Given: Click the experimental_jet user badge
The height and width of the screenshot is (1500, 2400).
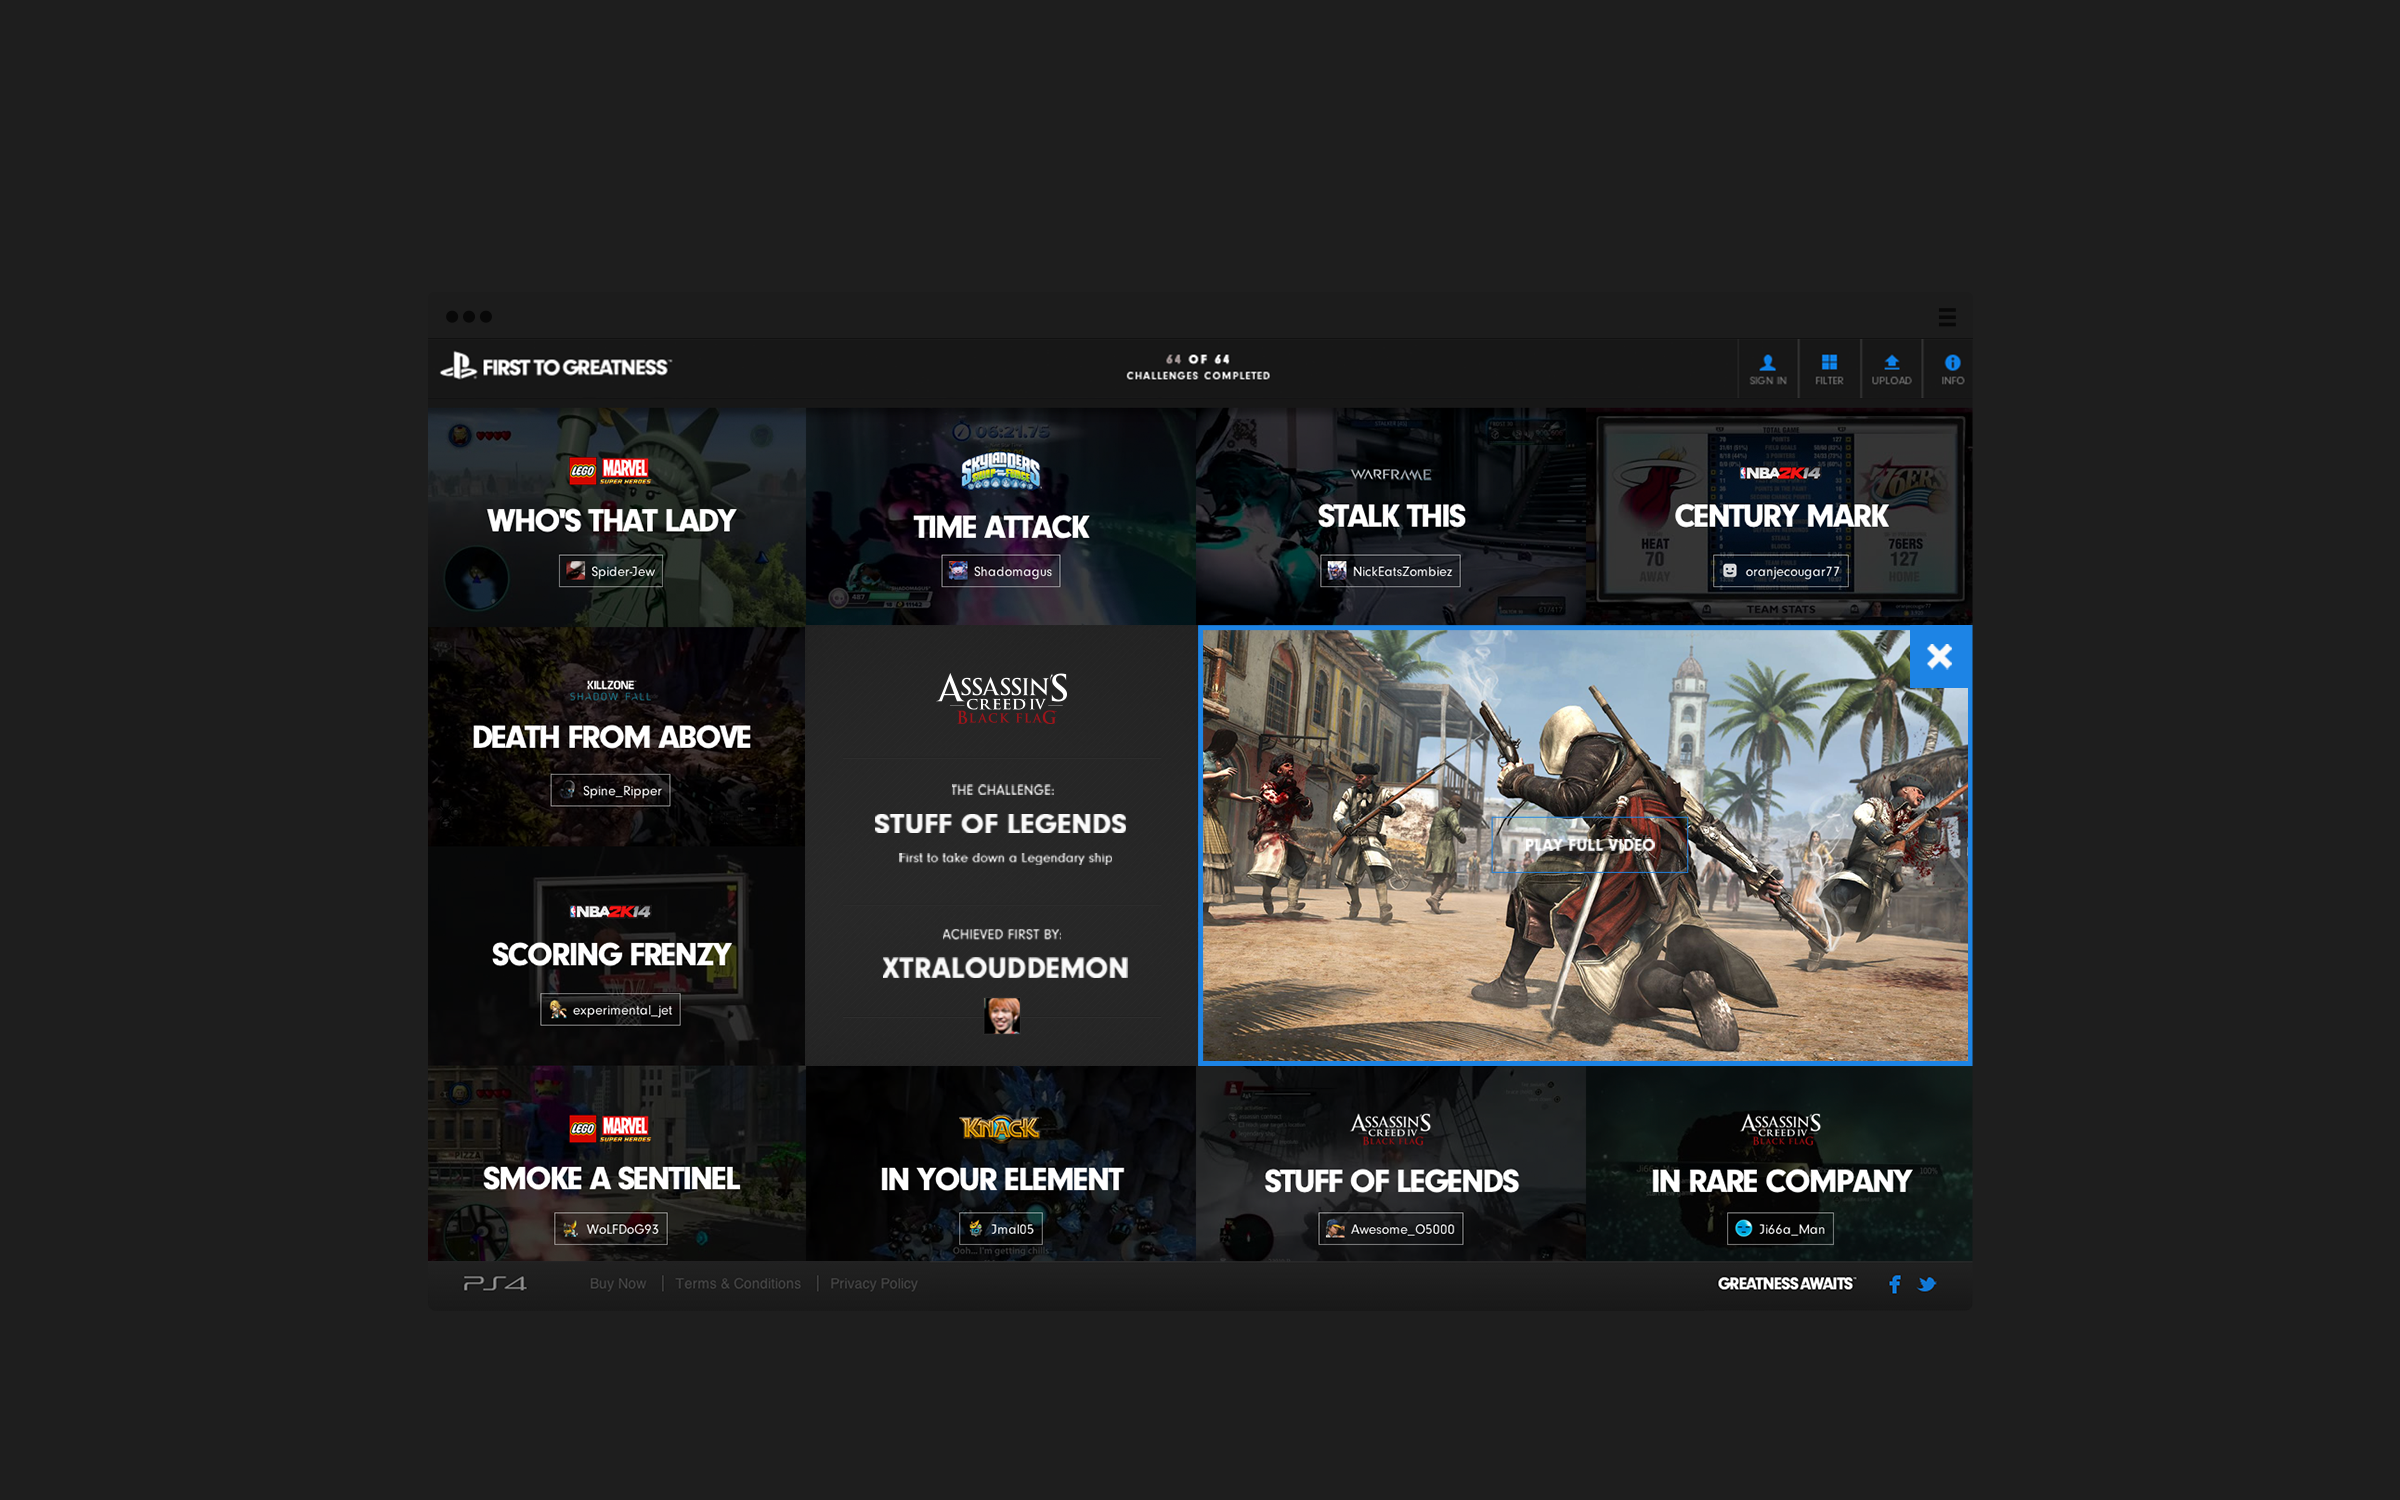Looking at the screenshot, I should coord(610,1010).
